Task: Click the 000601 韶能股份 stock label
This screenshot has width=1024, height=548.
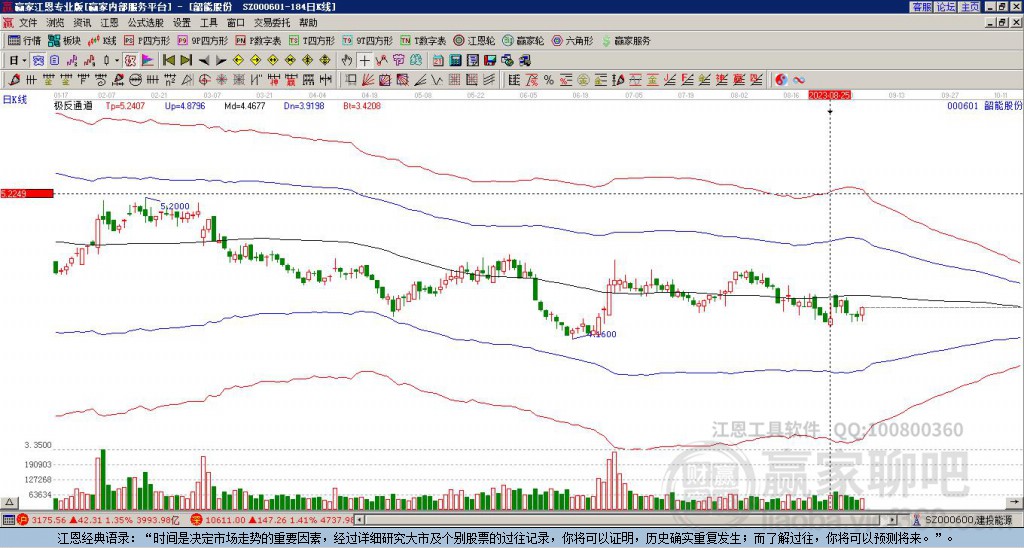Action: click(984, 106)
